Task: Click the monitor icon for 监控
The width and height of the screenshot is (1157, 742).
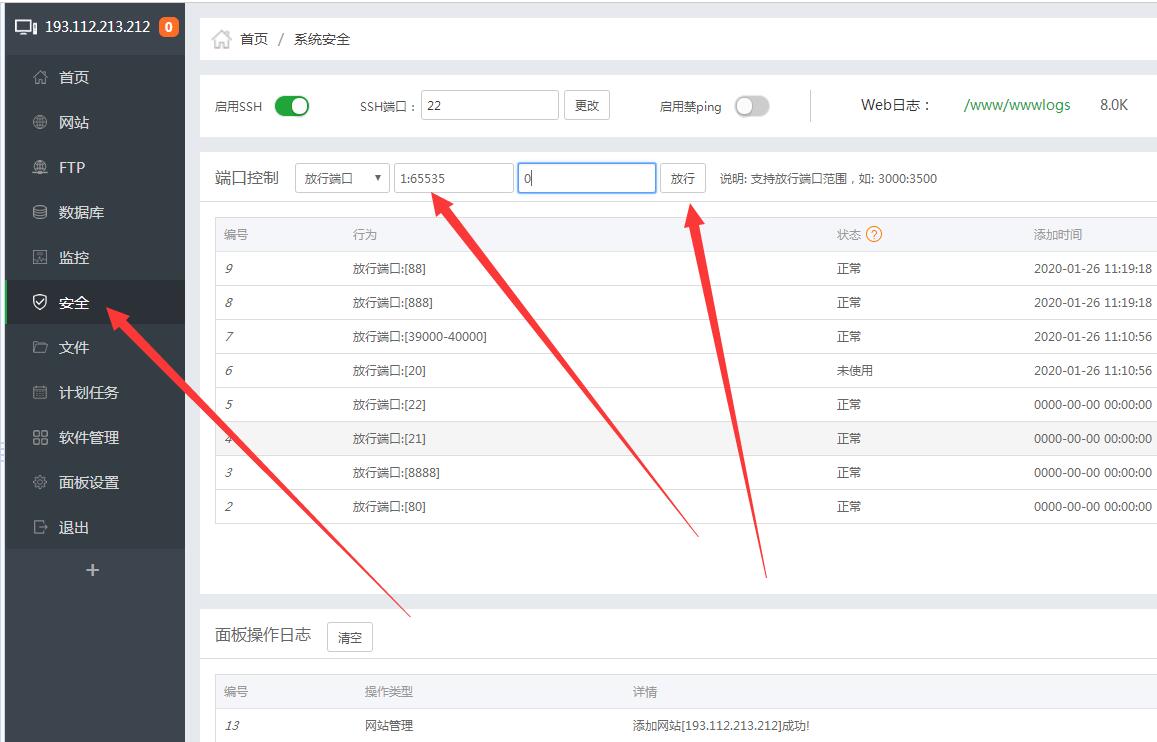Action: pyautogui.click(x=40, y=258)
